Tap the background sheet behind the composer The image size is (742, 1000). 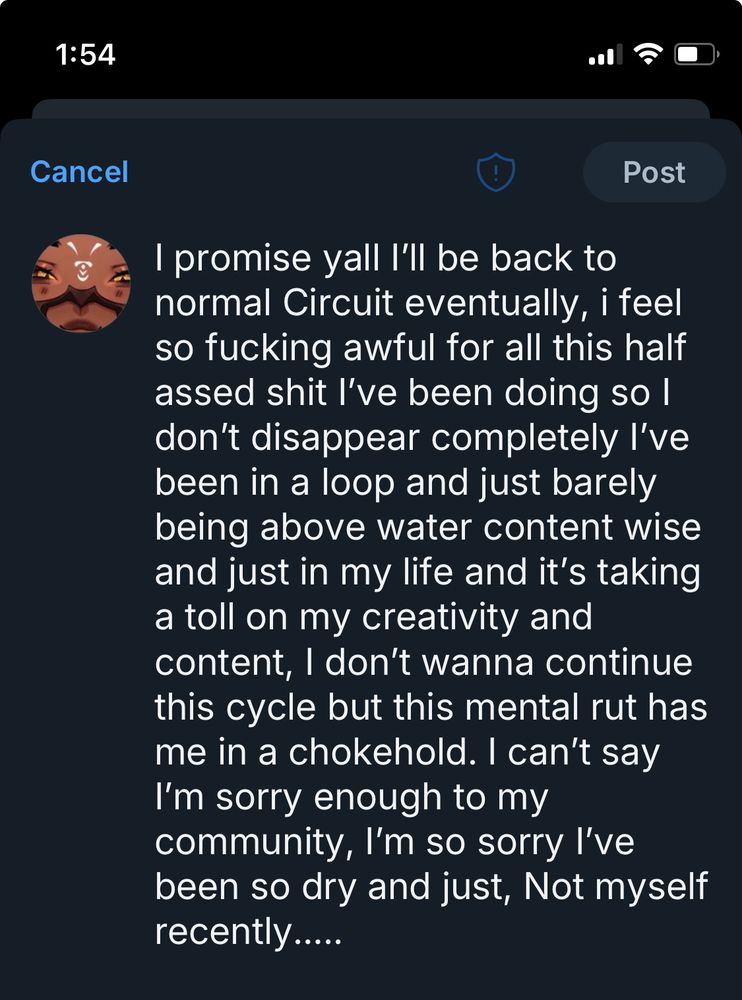tap(370, 108)
